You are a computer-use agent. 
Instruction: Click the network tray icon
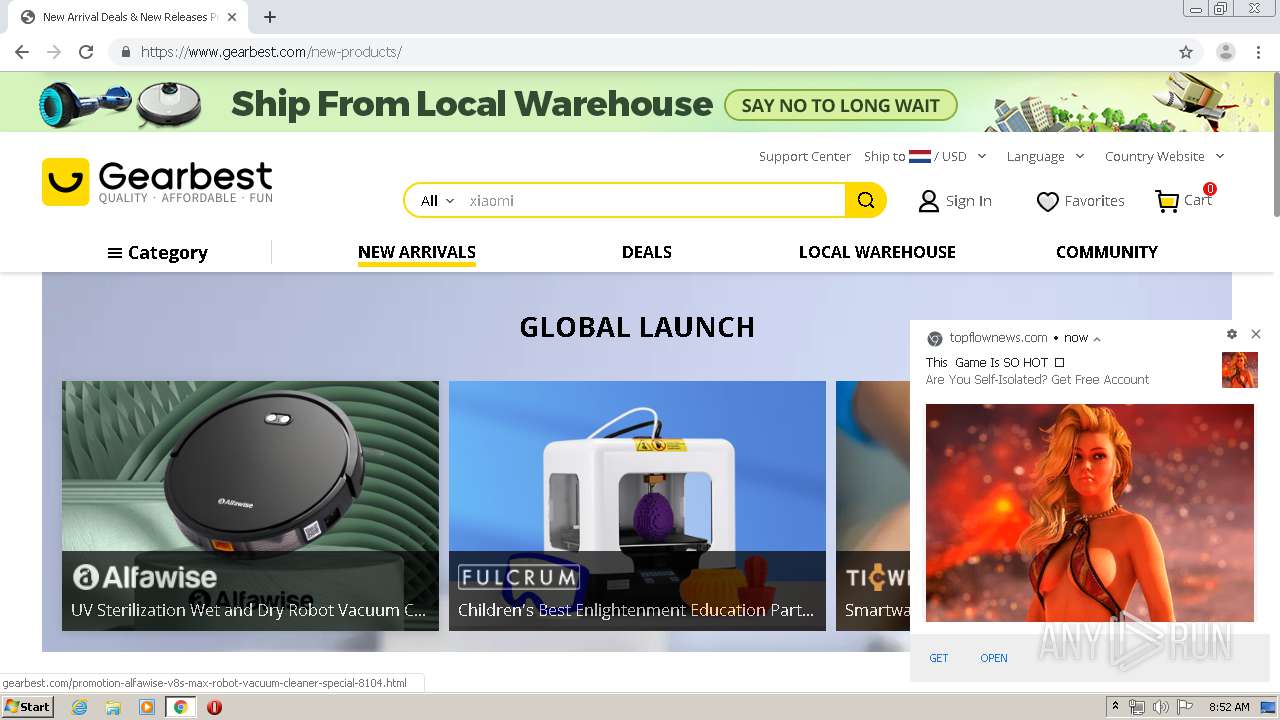point(1137,707)
